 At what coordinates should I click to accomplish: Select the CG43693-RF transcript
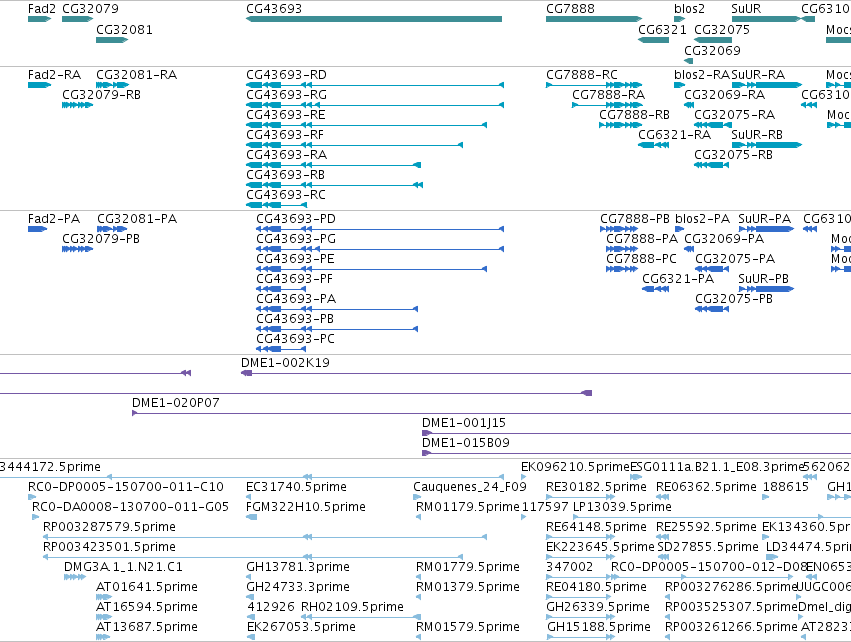click(354, 145)
